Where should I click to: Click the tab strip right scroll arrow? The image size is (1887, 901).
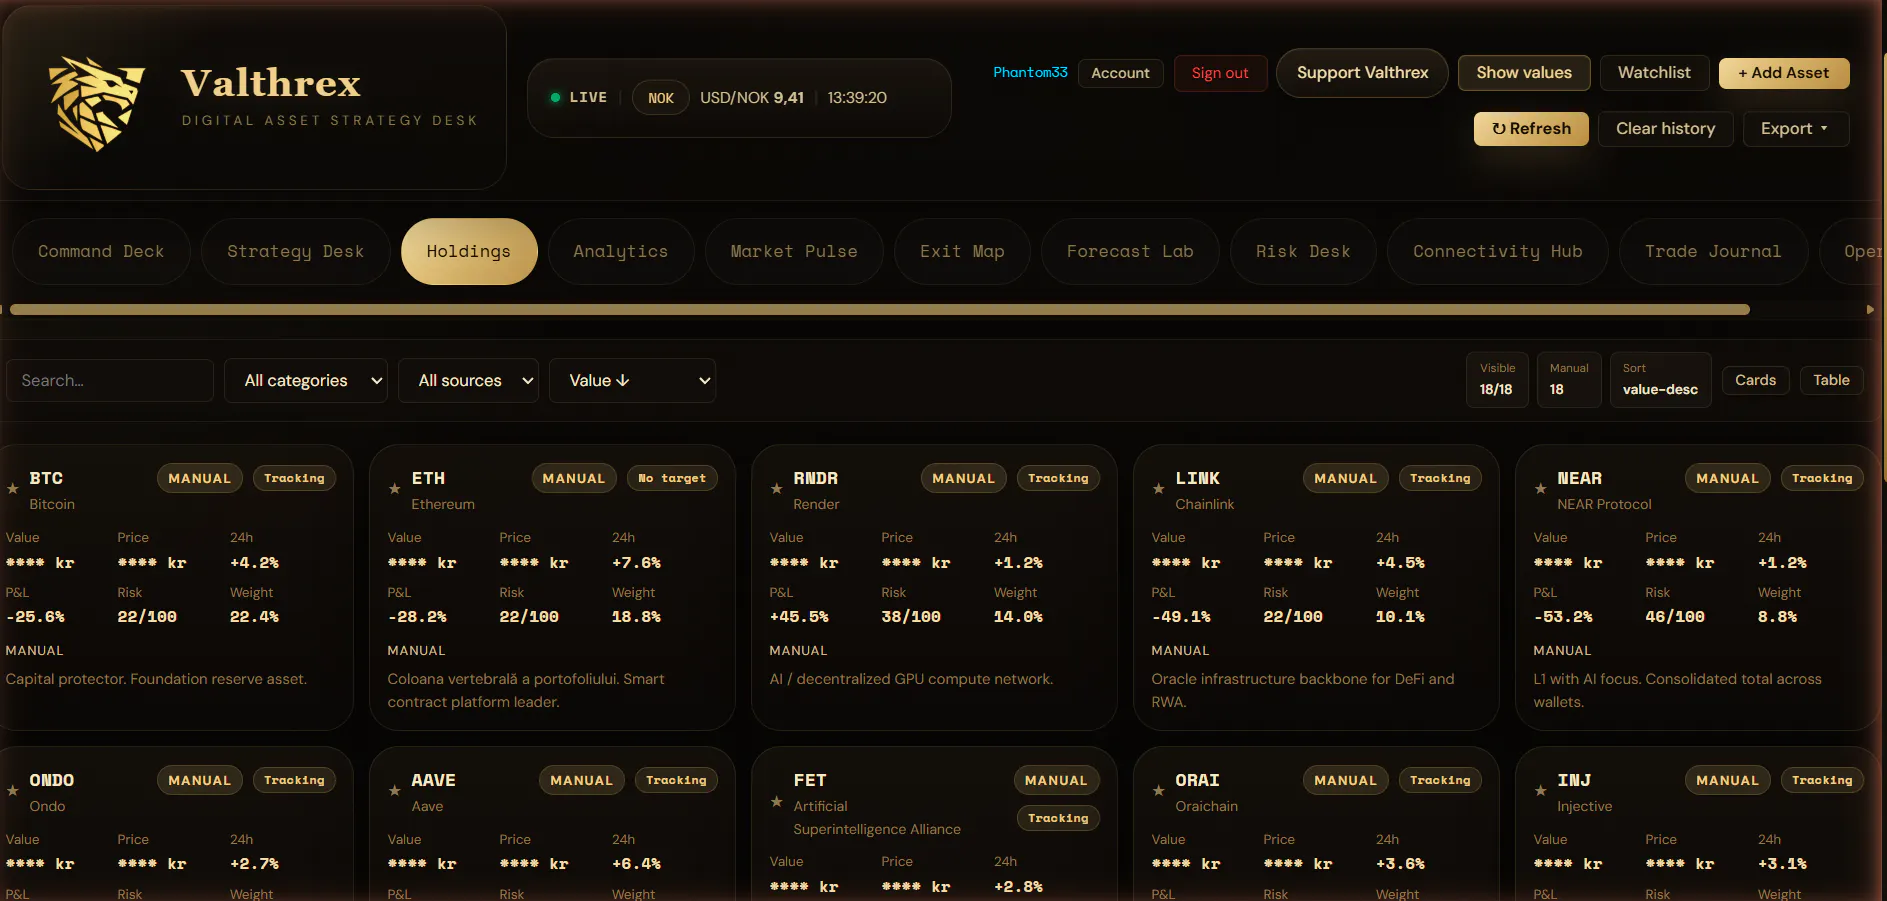1870,310
